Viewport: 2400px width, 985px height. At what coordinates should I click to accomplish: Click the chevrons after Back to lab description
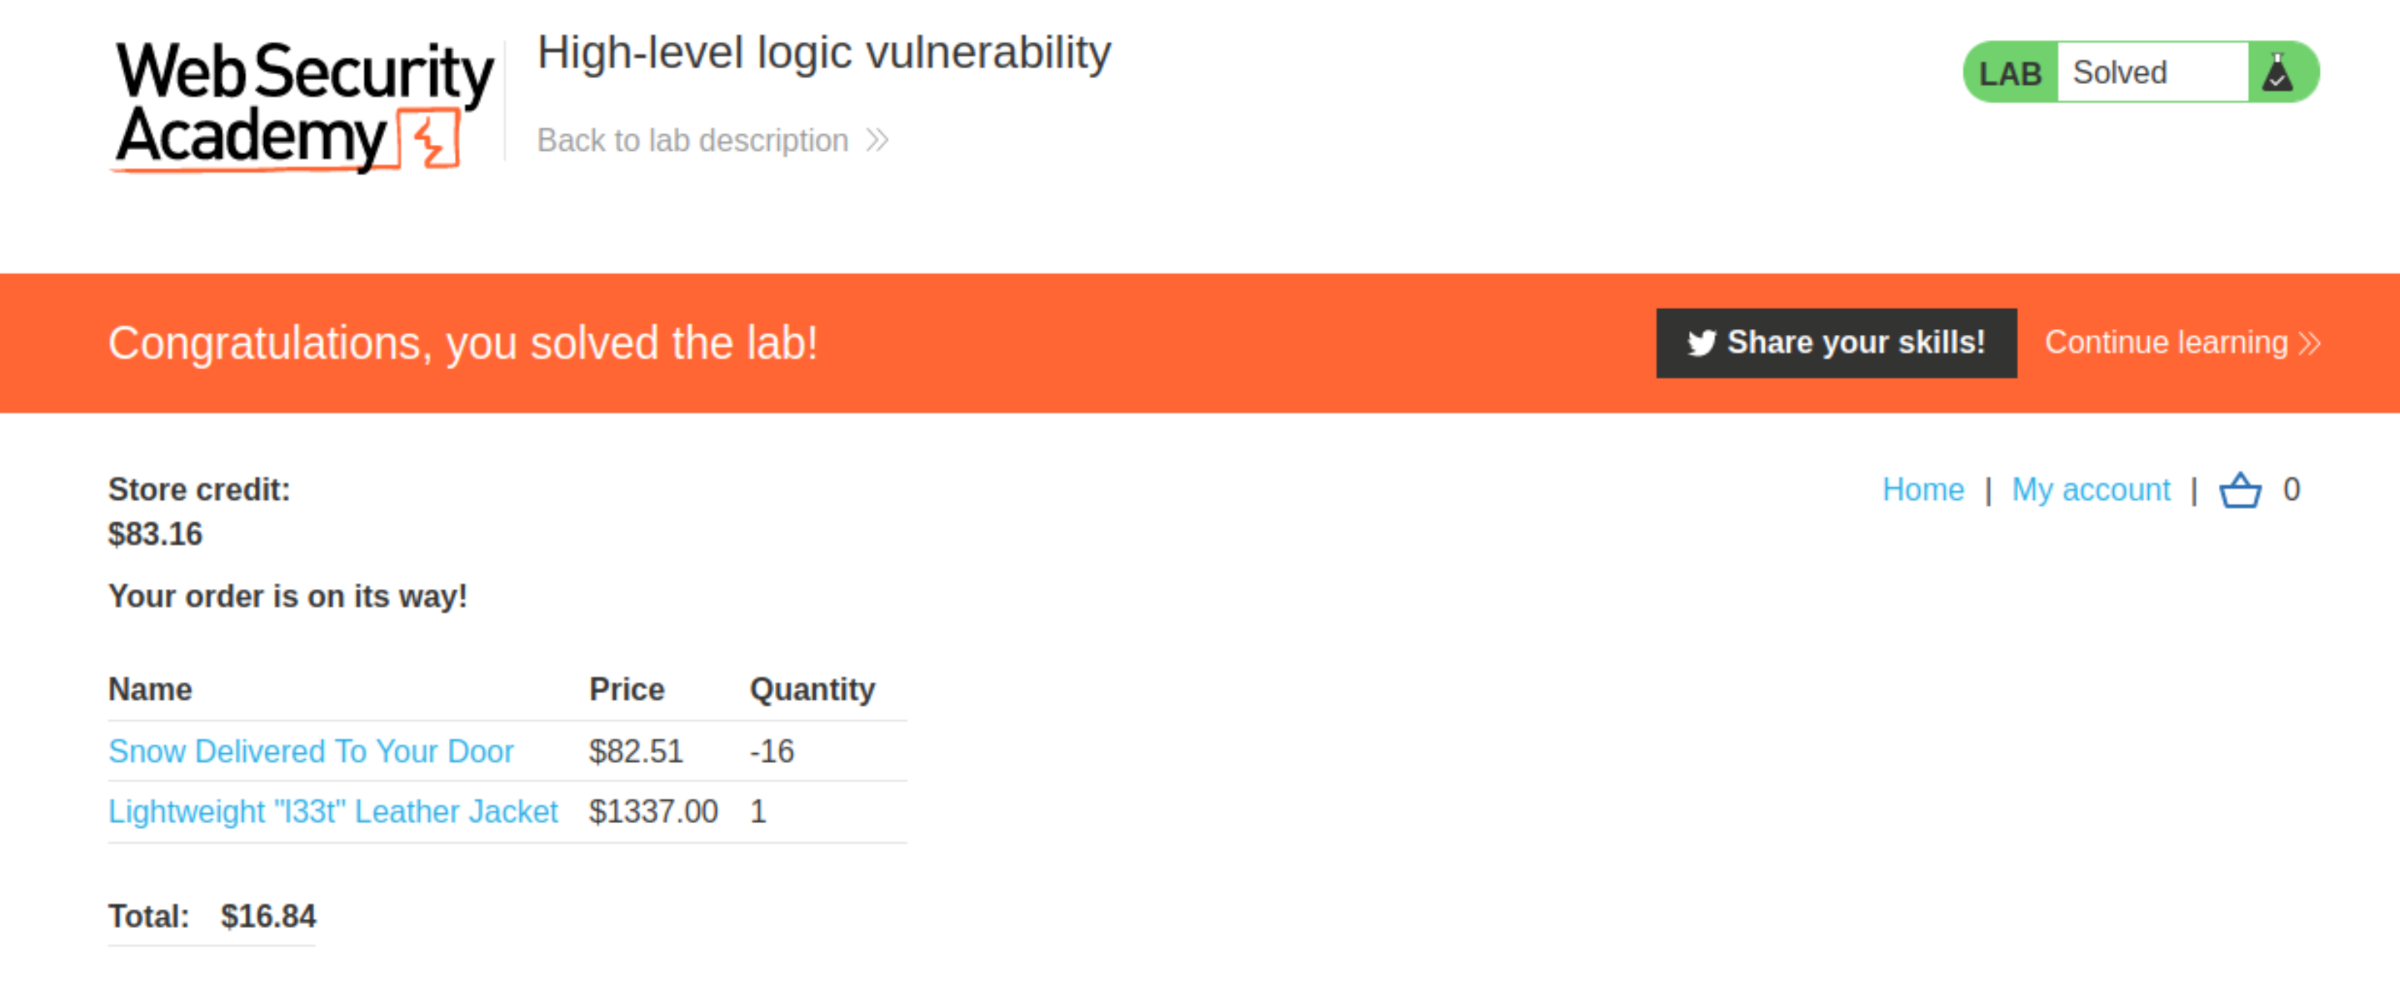pyautogui.click(x=877, y=140)
